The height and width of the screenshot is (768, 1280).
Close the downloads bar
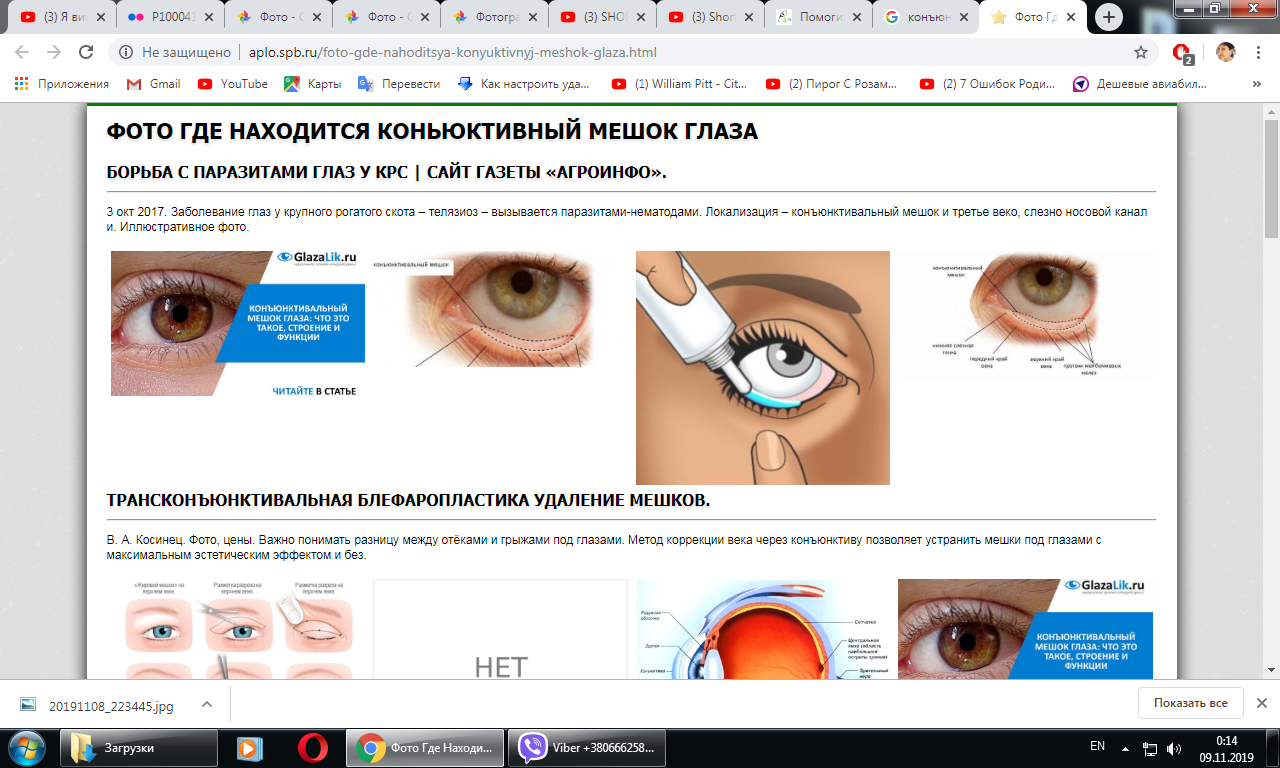[x=1261, y=703]
